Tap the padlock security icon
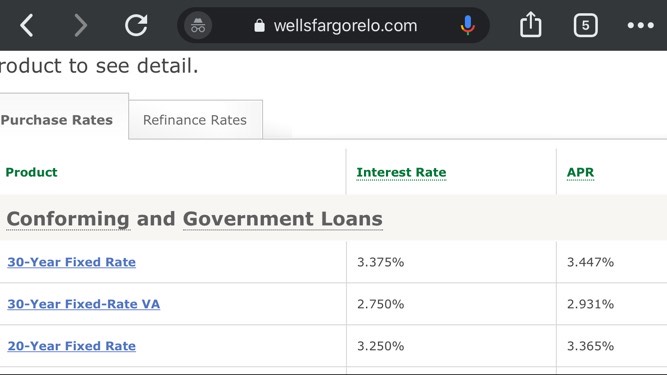This screenshot has width=667, height=375. pos(259,26)
